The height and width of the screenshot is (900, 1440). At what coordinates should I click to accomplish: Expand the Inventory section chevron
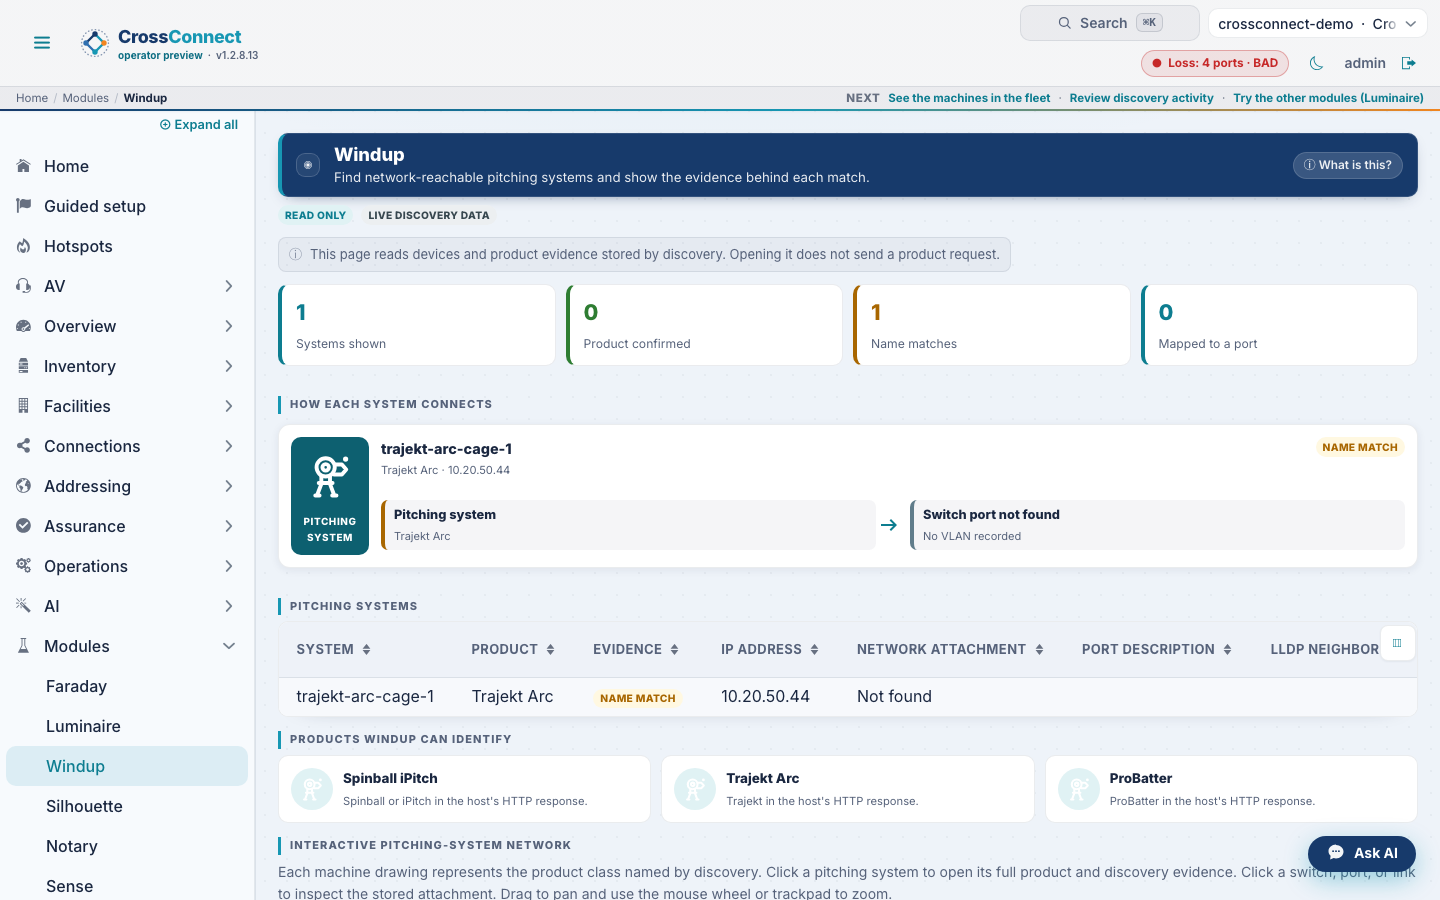point(229,366)
